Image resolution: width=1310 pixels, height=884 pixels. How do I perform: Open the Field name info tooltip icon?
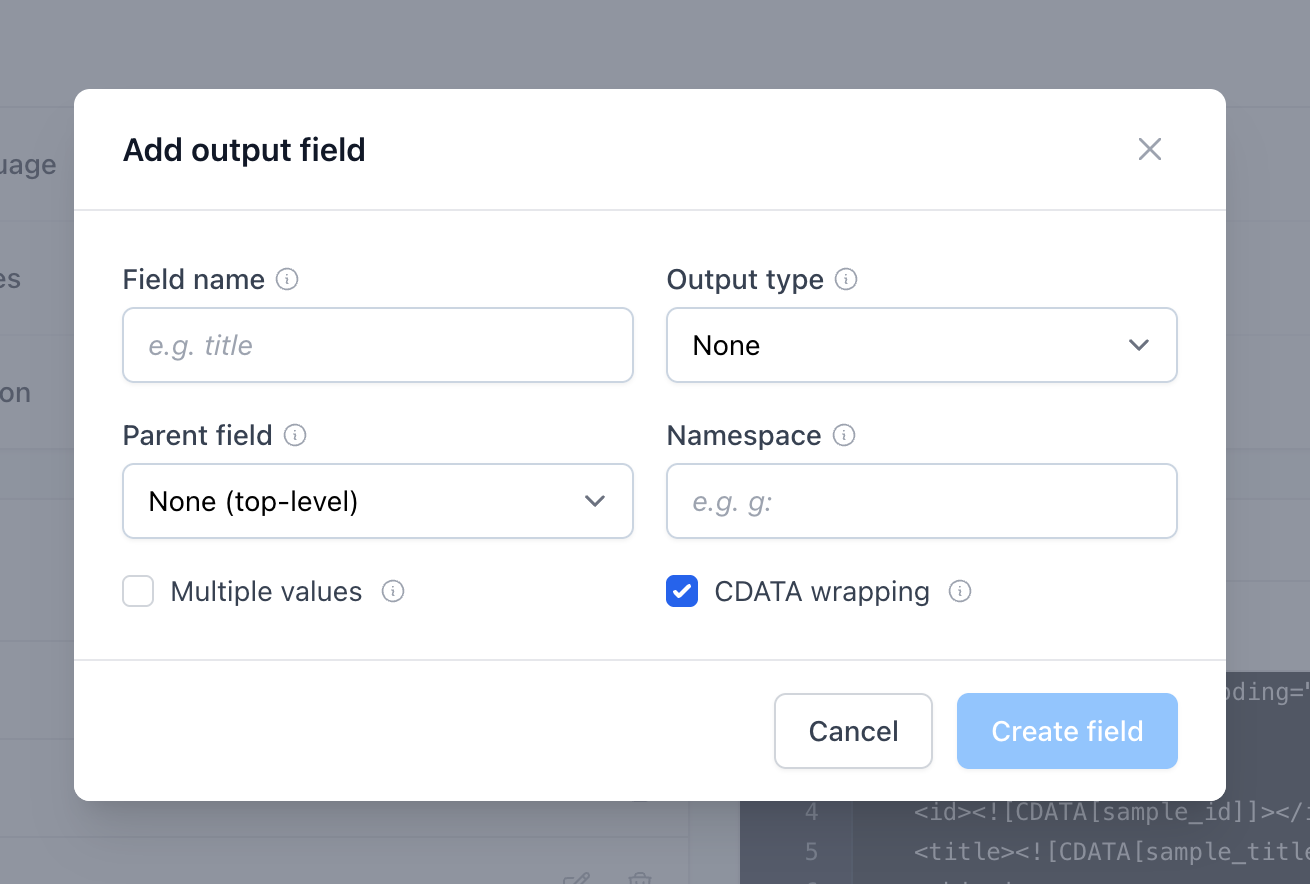[x=287, y=280]
